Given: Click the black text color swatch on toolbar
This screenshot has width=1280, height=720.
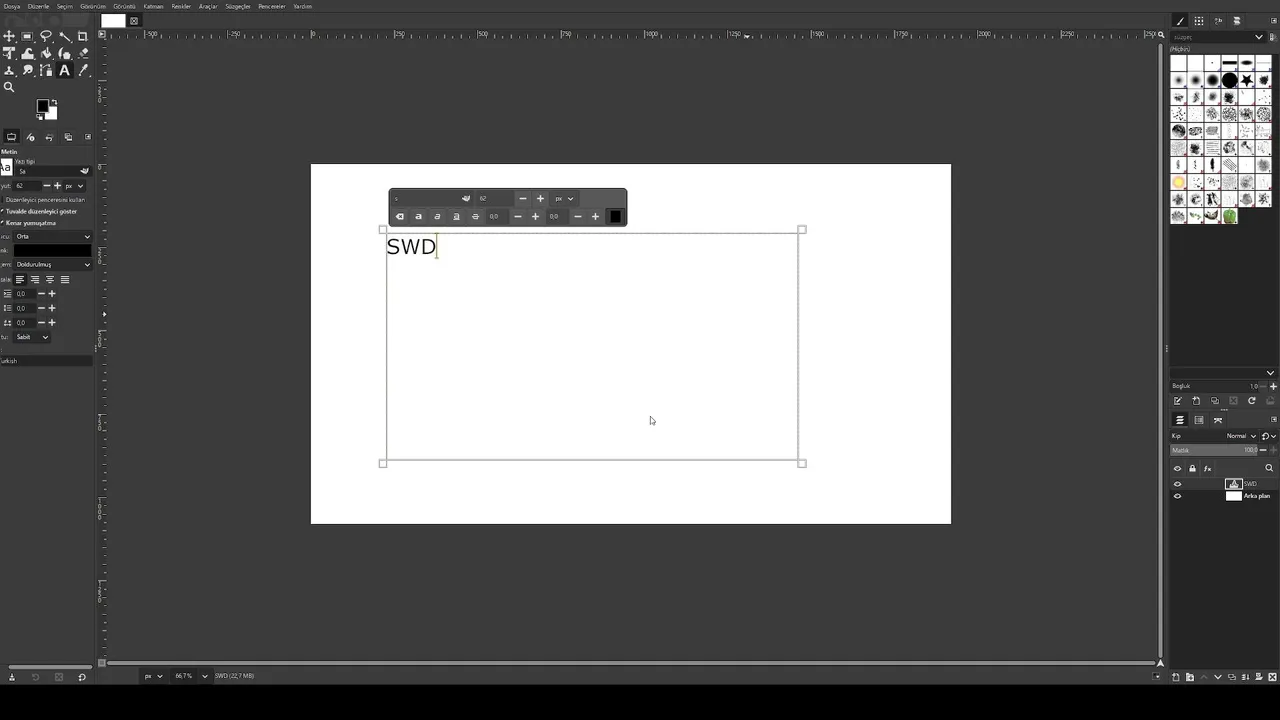Looking at the screenshot, I should pos(614,216).
